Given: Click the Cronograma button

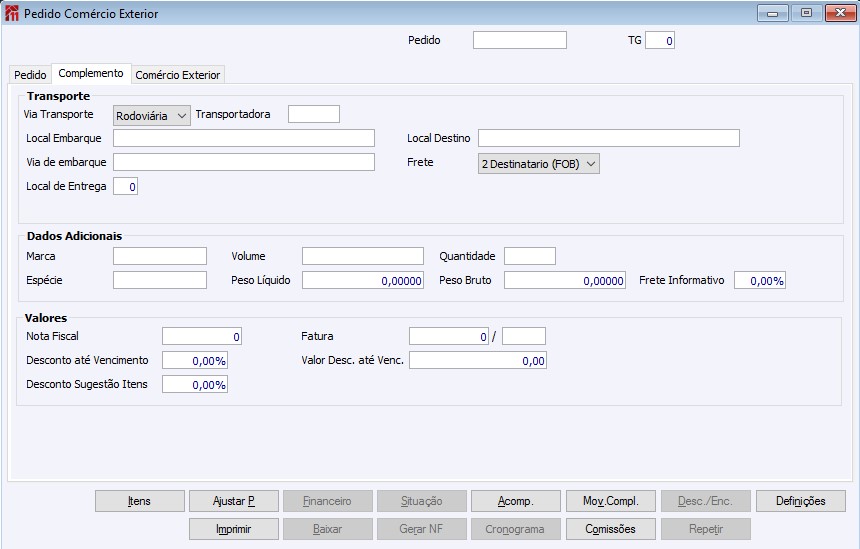Looking at the screenshot, I should coord(516,529).
